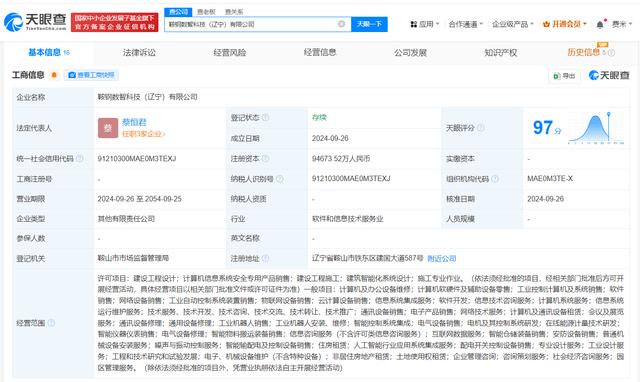
Task: Clear the search box with the X icon
Action: (x=342, y=24)
